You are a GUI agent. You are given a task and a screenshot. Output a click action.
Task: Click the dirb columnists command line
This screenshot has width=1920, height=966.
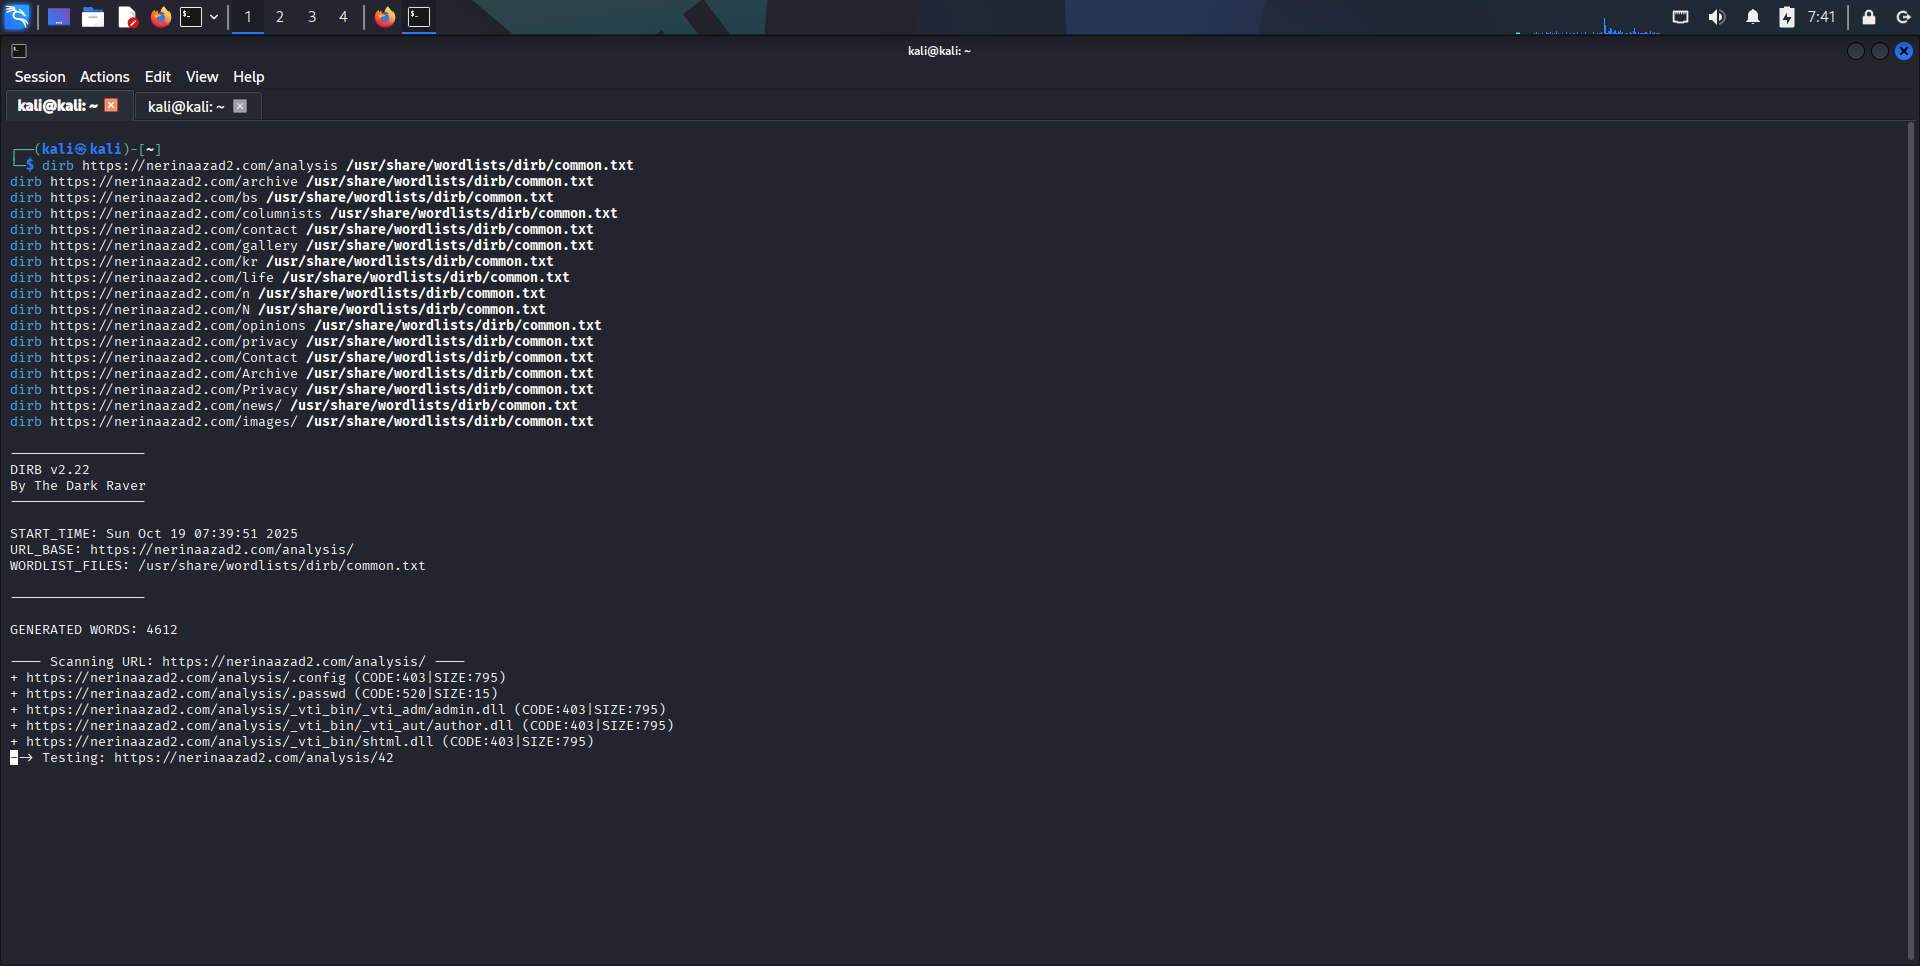(x=314, y=214)
